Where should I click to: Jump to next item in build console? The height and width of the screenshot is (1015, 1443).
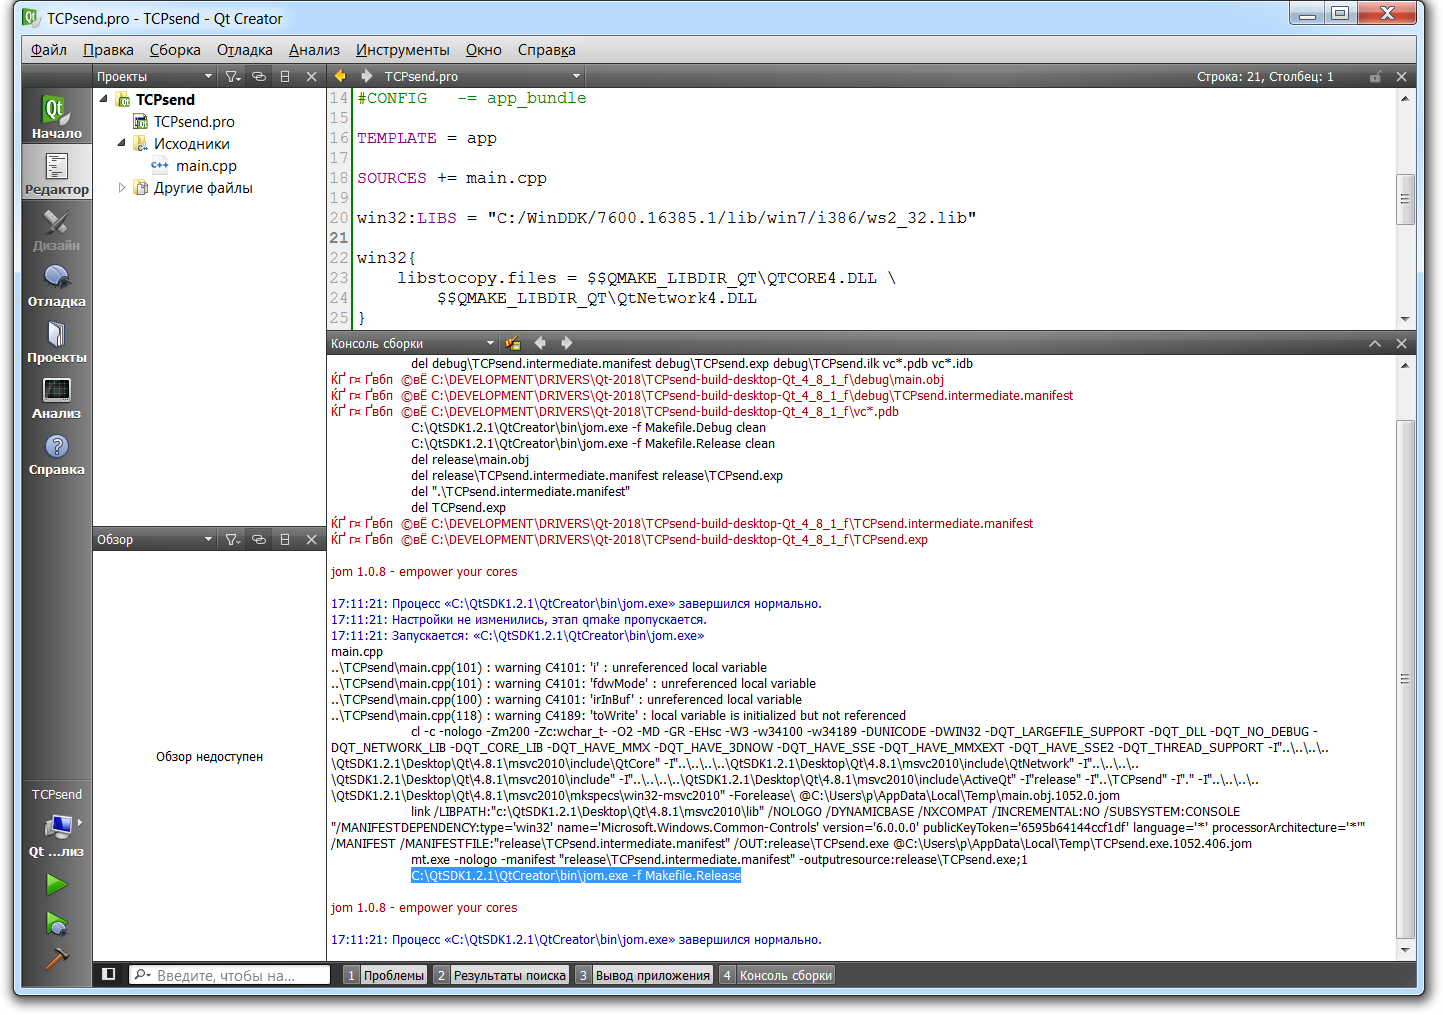[566, 343]
